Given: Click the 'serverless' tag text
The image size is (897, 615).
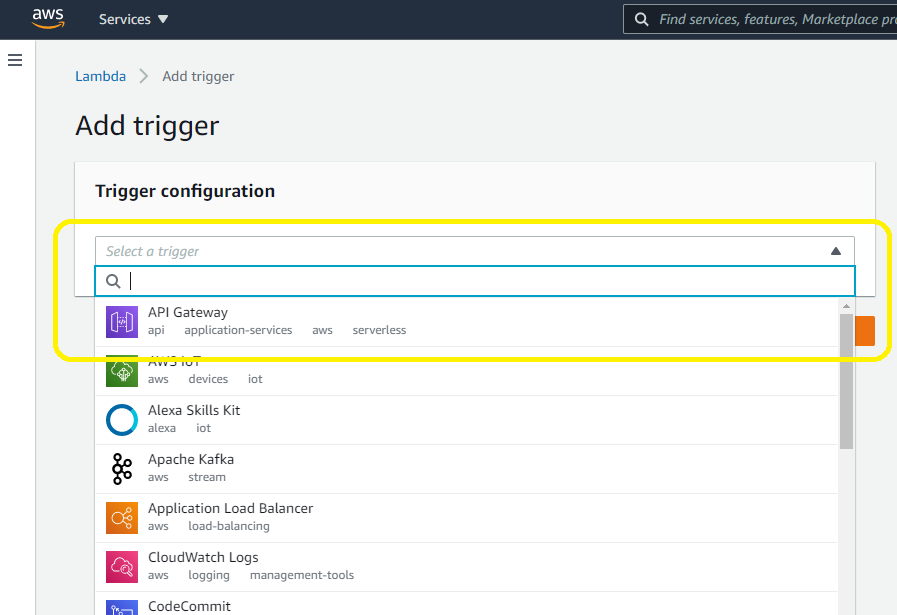Looking at the screenshot, I should click(379, 330).
